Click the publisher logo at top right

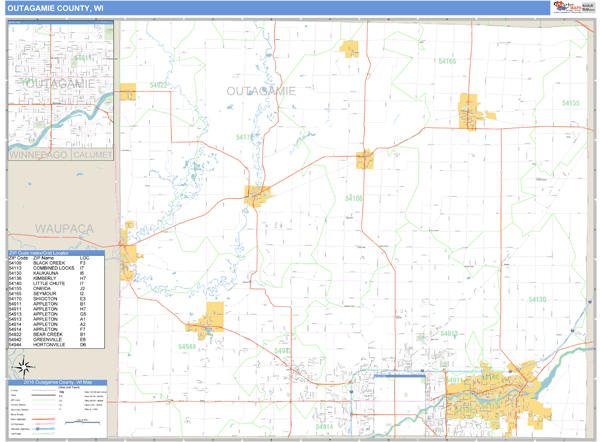pos(574,7)
